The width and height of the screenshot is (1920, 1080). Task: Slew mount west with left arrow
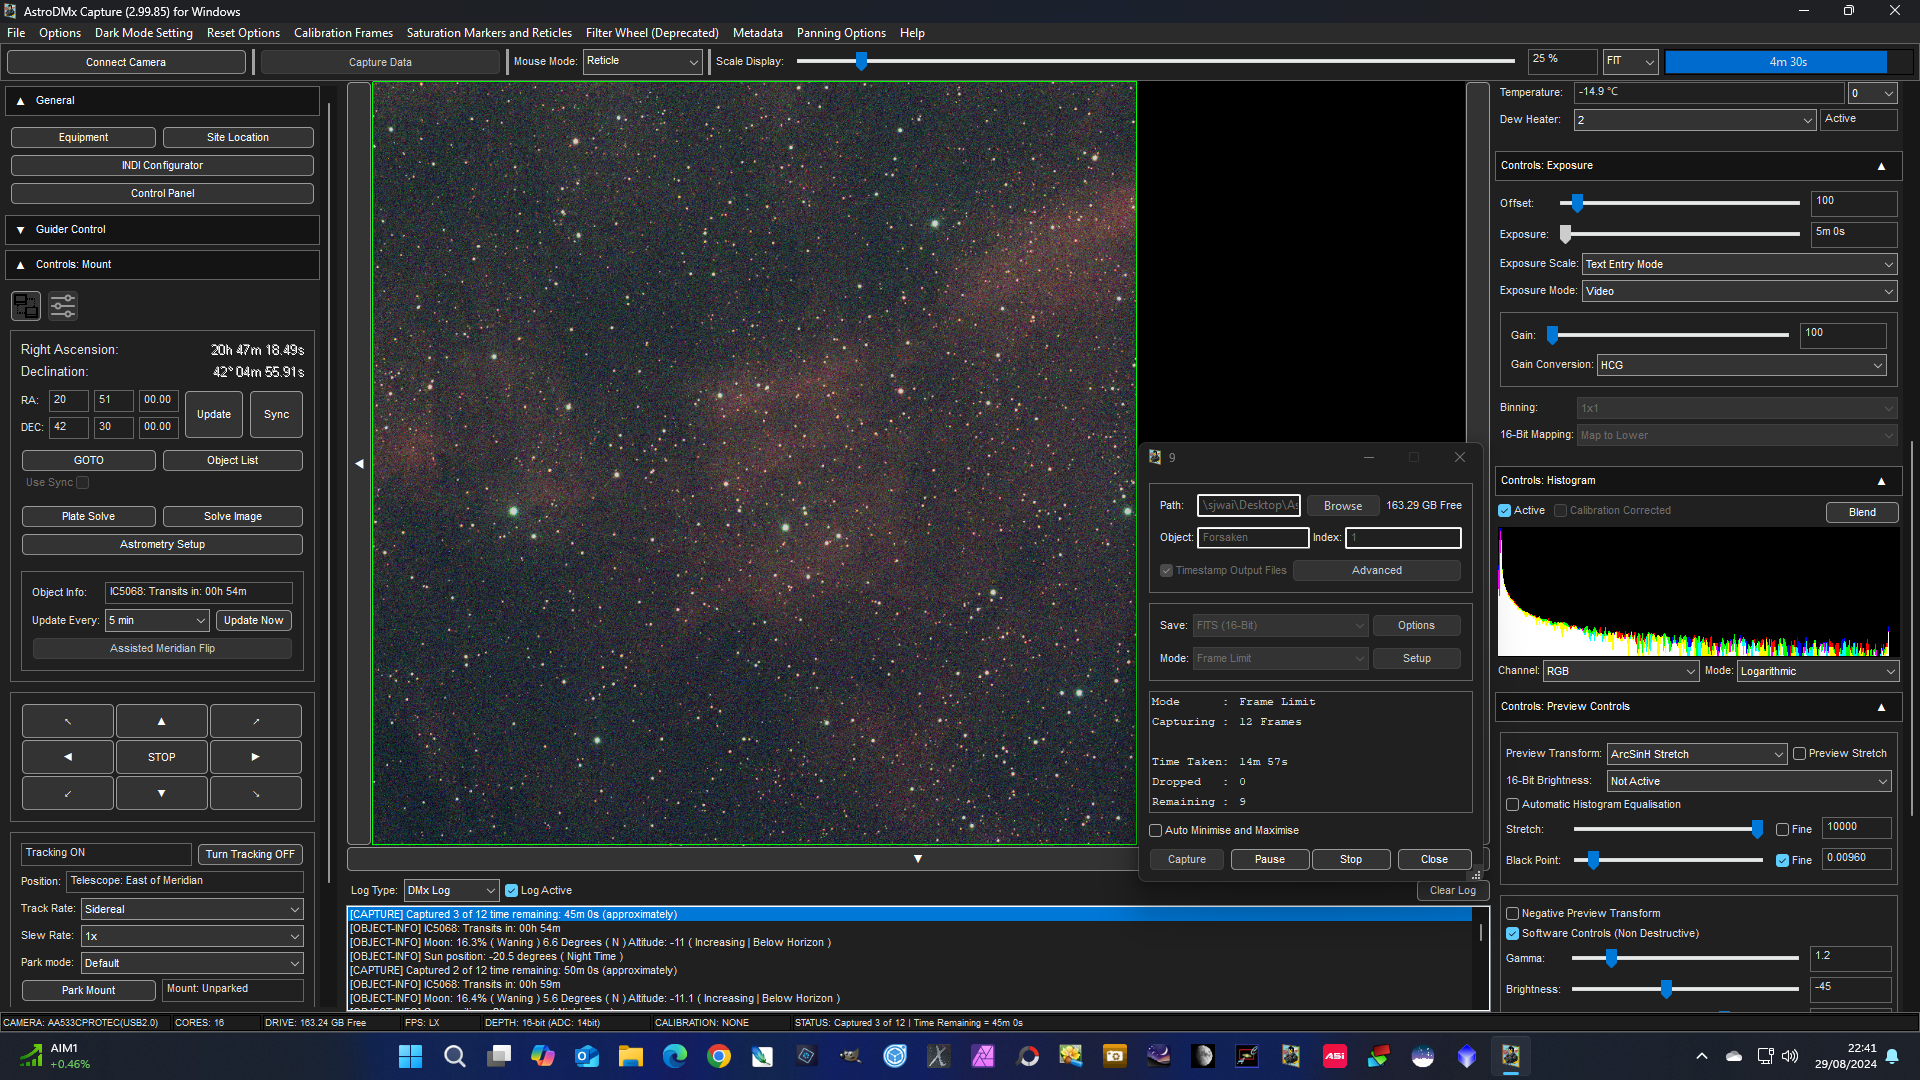68,757
